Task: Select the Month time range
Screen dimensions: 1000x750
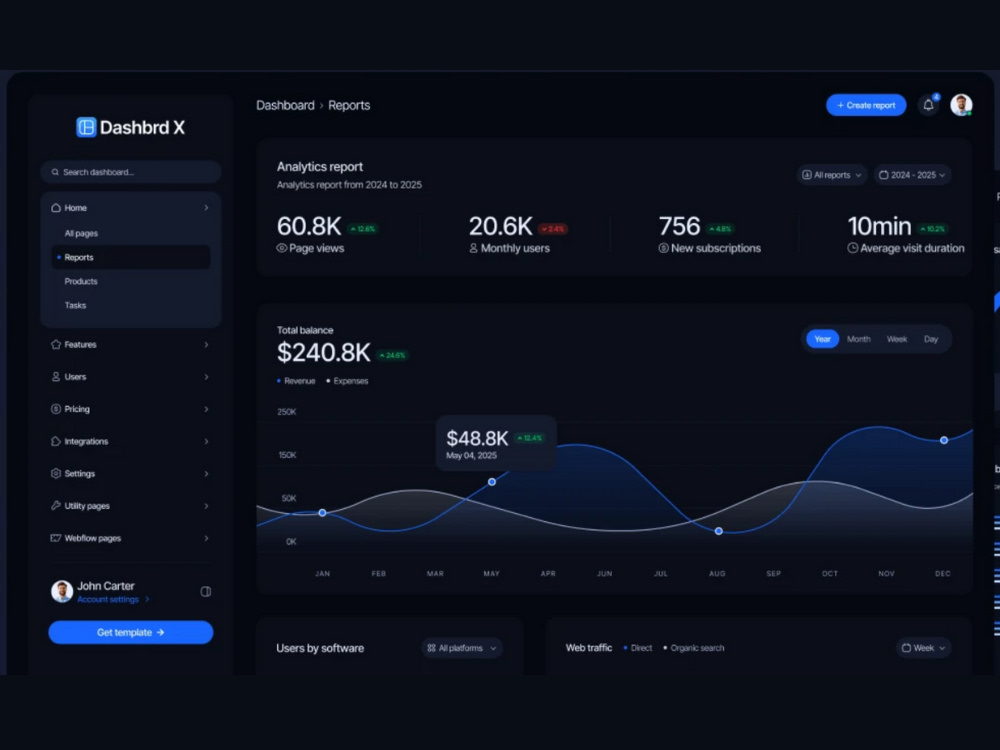Action: (858, 339)
